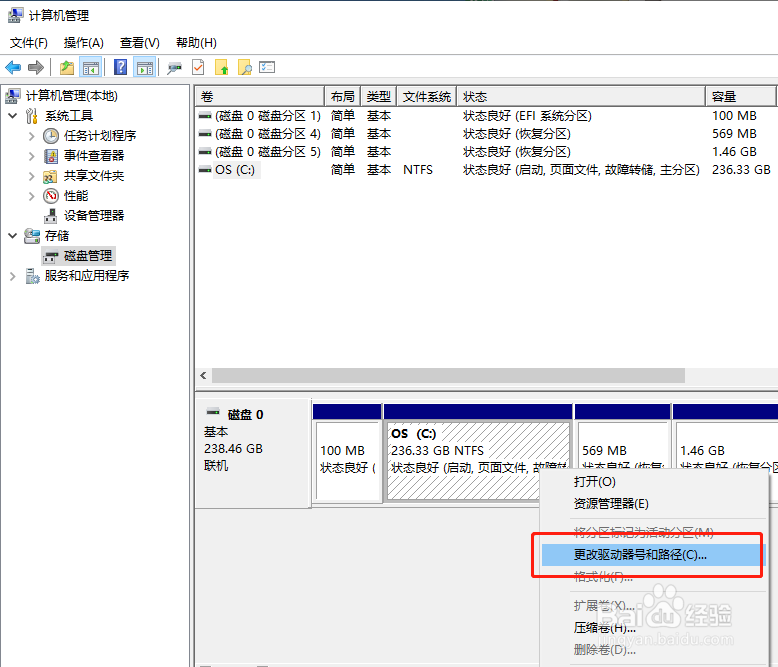Toggle the show/hide console tree icon
The image size is (778, 667).
[91, 67]
